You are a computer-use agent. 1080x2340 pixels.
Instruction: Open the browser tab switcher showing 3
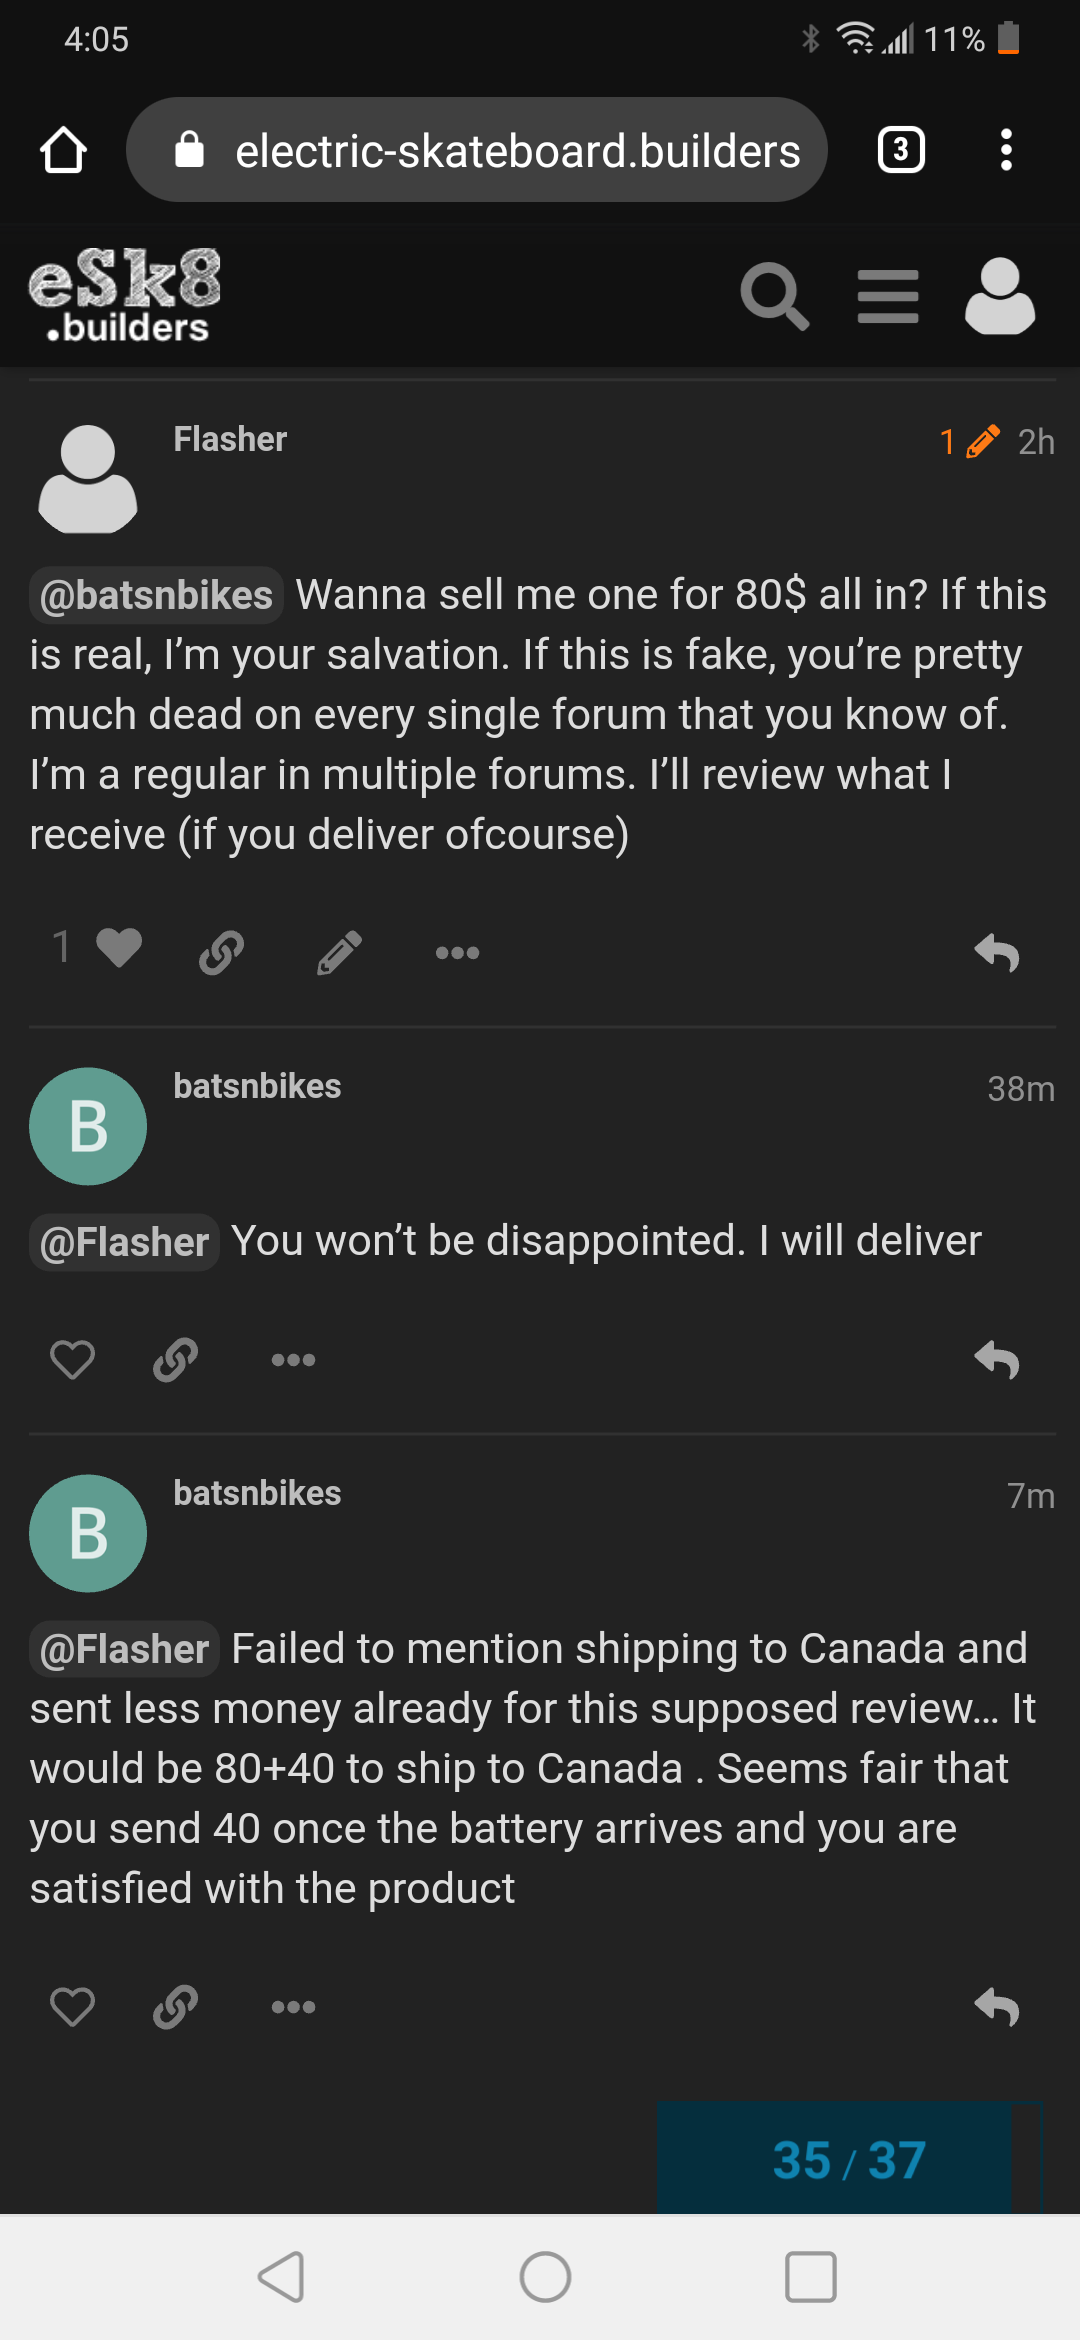coord(901,151)
